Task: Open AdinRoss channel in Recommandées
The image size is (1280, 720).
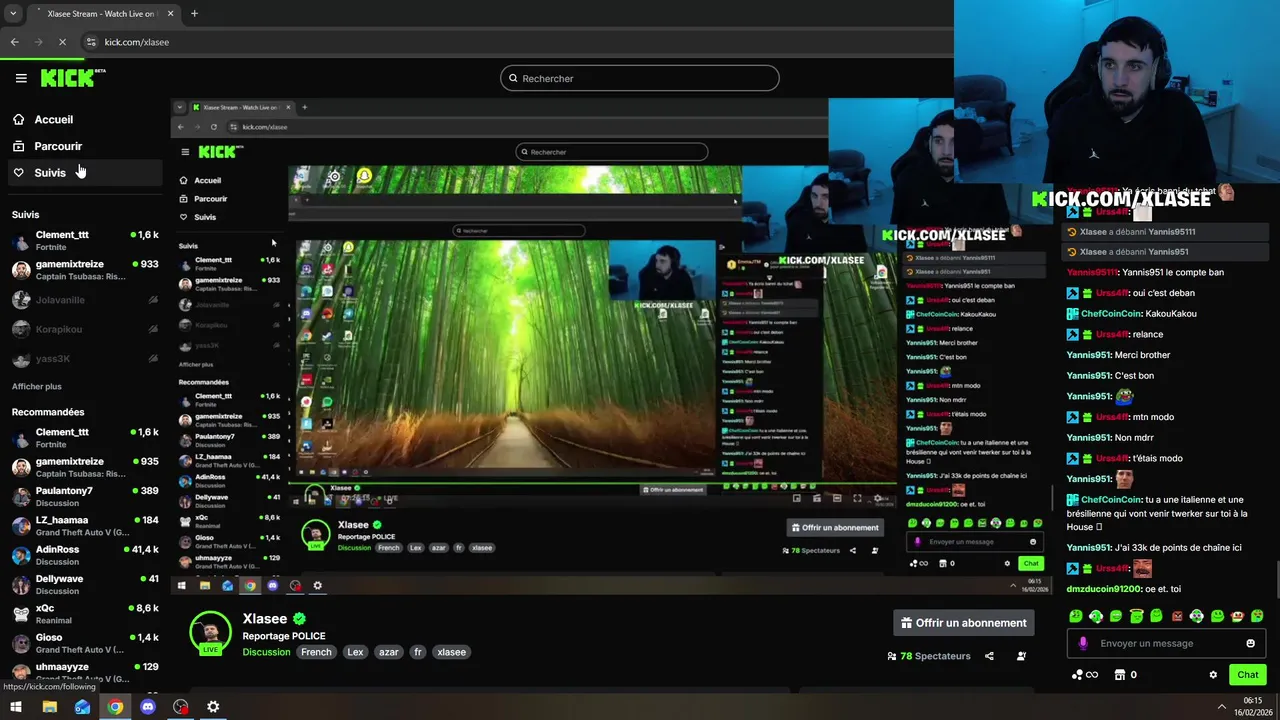Action: [x=85, y=555]
